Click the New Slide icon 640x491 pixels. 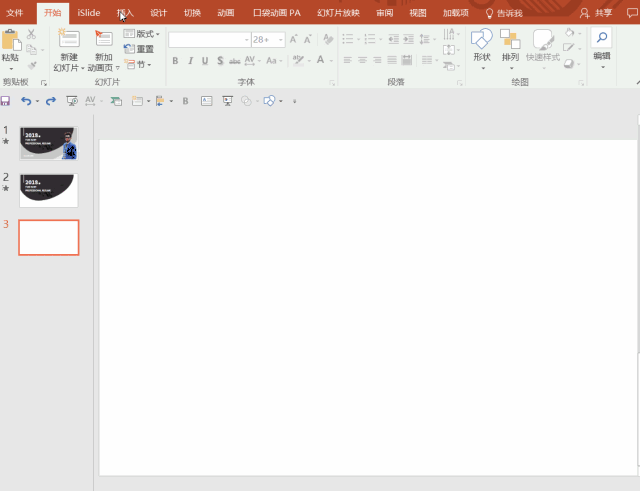pyautogui.click(x=69, y=38)
